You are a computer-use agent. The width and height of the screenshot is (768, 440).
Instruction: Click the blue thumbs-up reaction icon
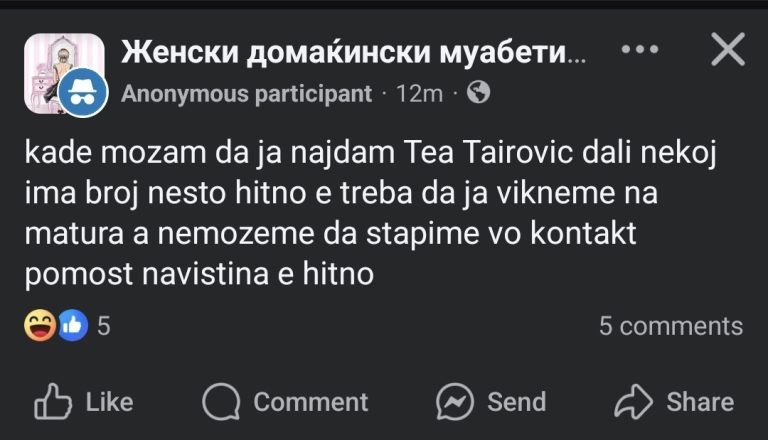tap(73, 325)
